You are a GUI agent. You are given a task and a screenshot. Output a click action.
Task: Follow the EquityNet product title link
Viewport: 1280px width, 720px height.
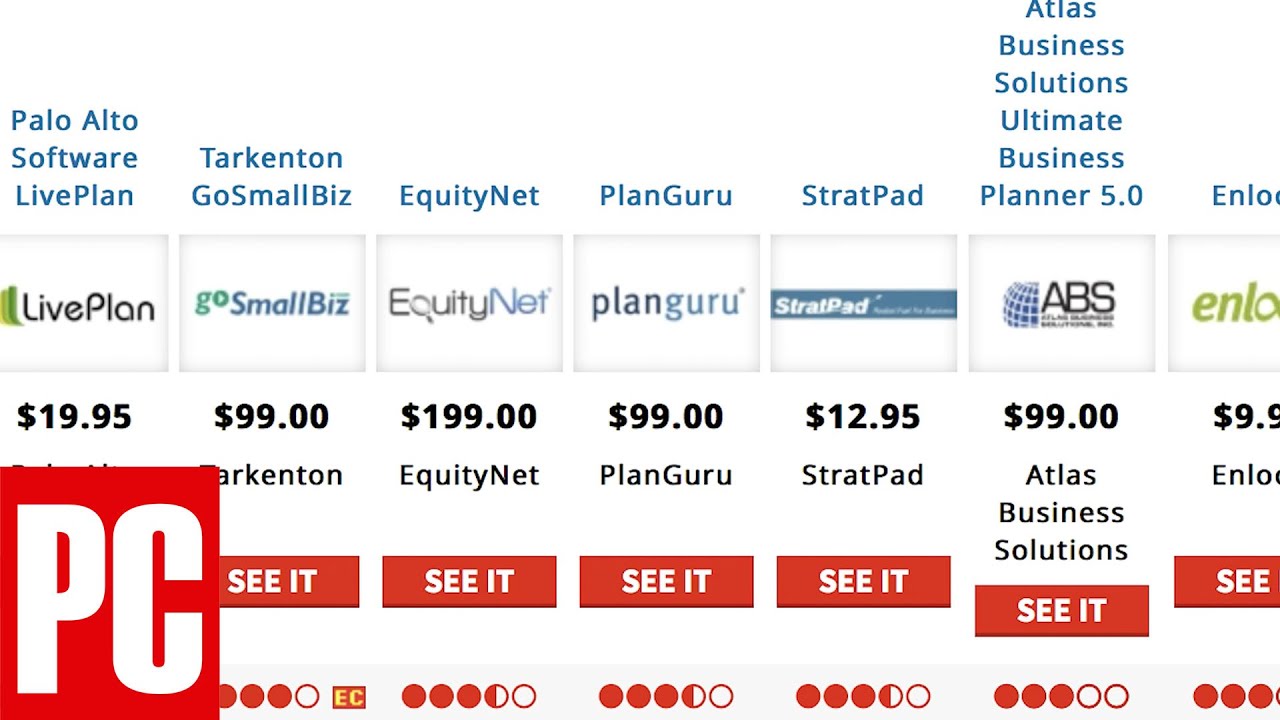469,195
